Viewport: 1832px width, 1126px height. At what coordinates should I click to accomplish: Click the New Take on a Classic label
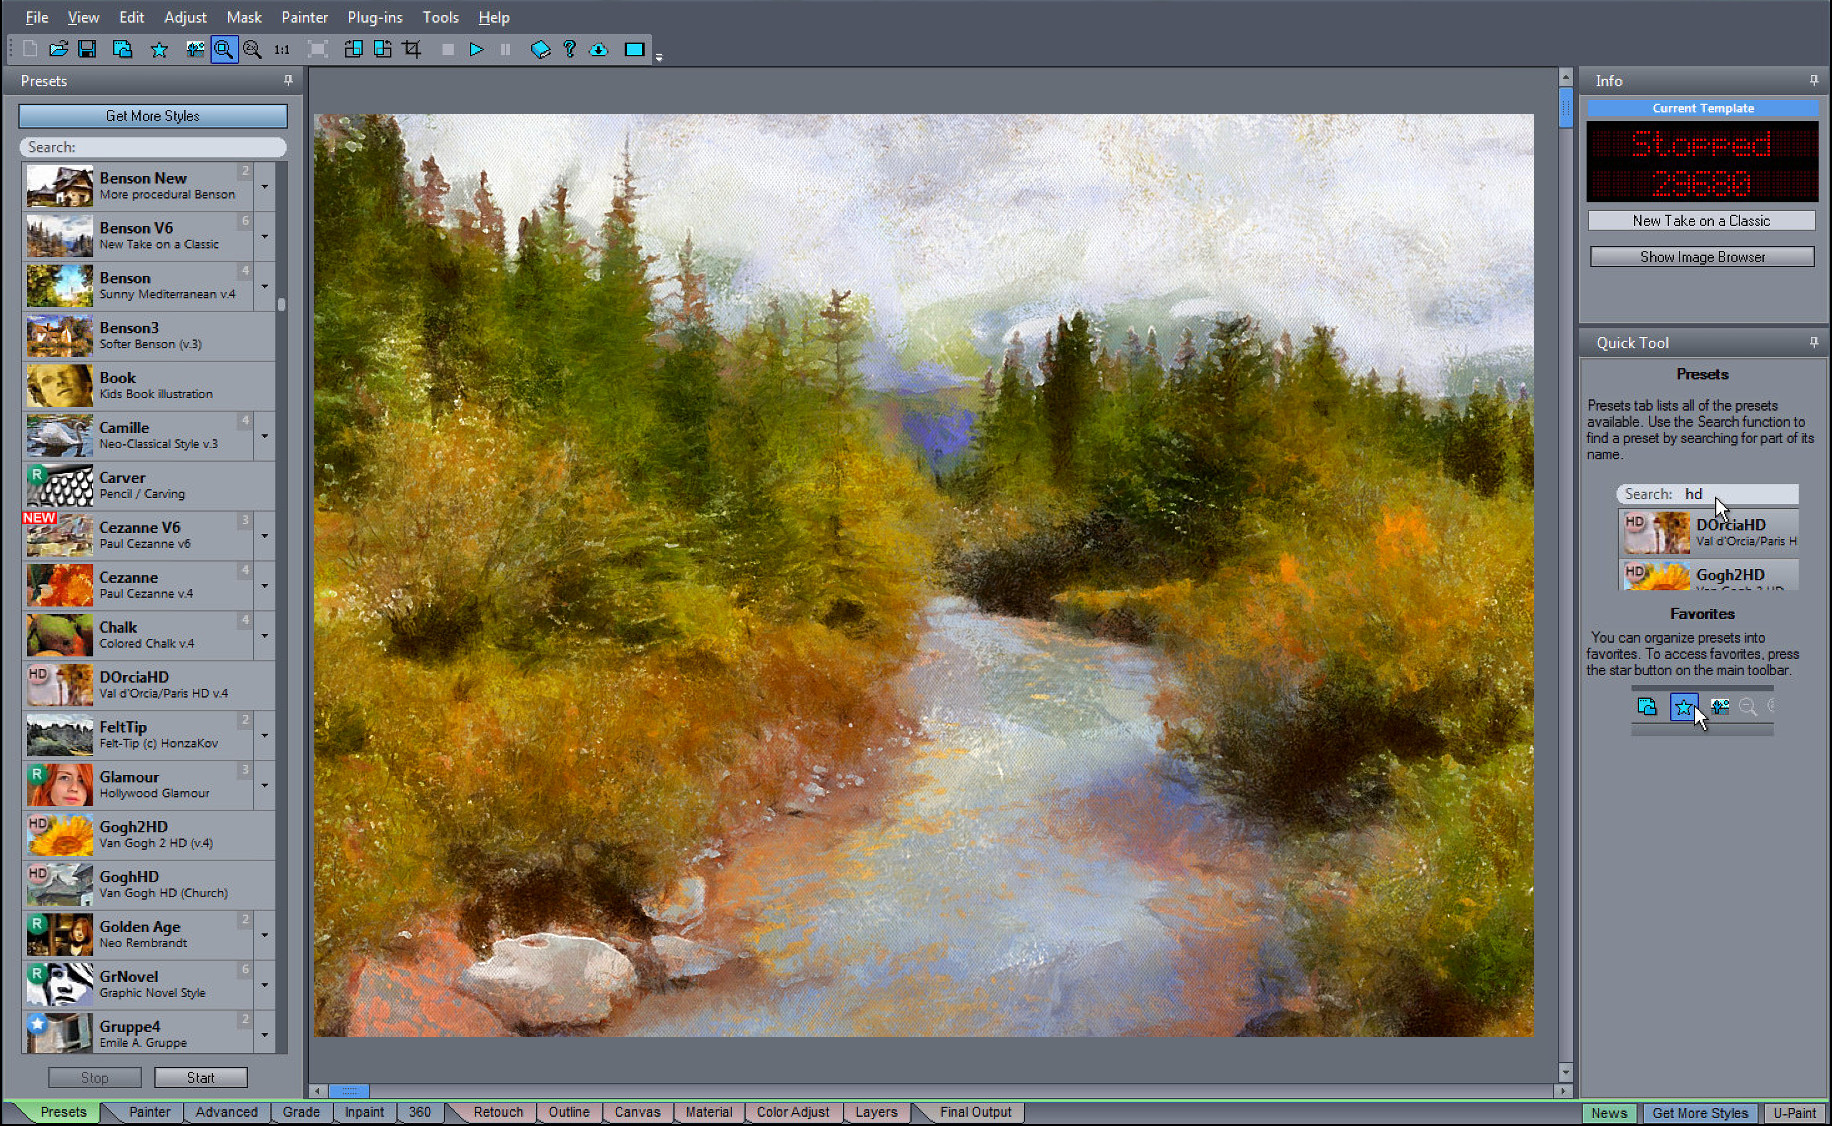1701,221
